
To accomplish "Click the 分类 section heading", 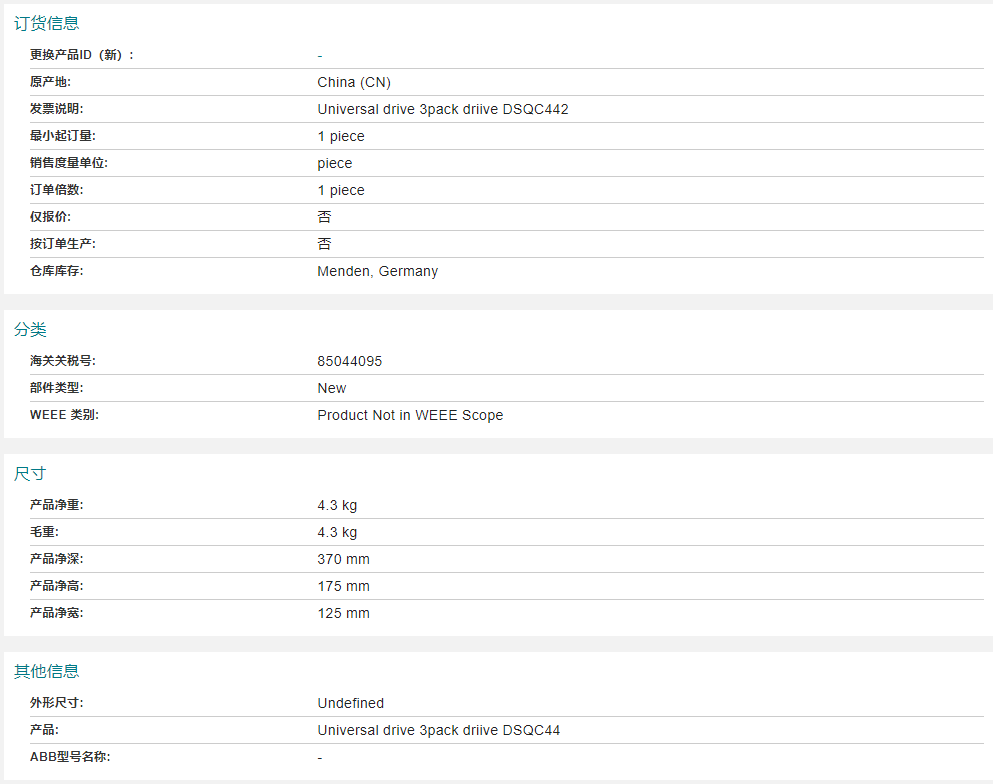I will [x=30, y=329].
